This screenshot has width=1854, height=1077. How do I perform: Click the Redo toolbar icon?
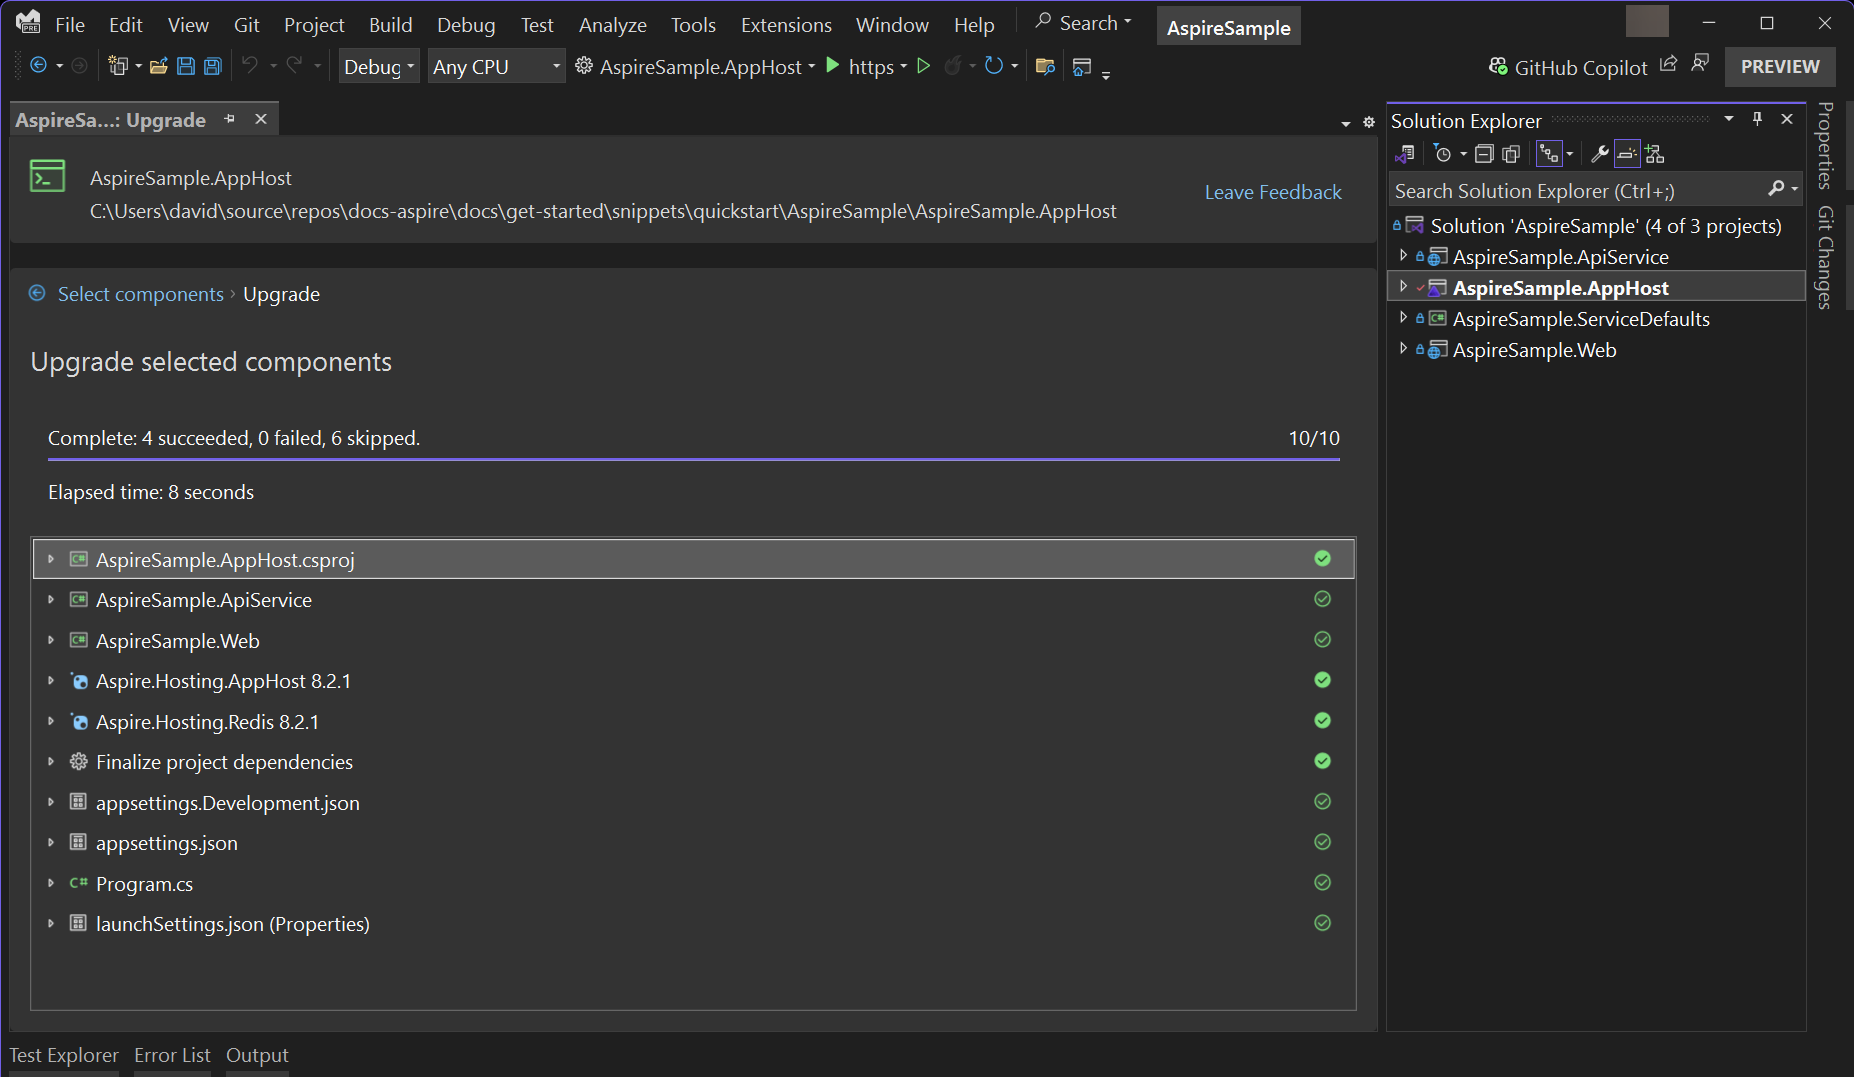click(x=294, y=66)
